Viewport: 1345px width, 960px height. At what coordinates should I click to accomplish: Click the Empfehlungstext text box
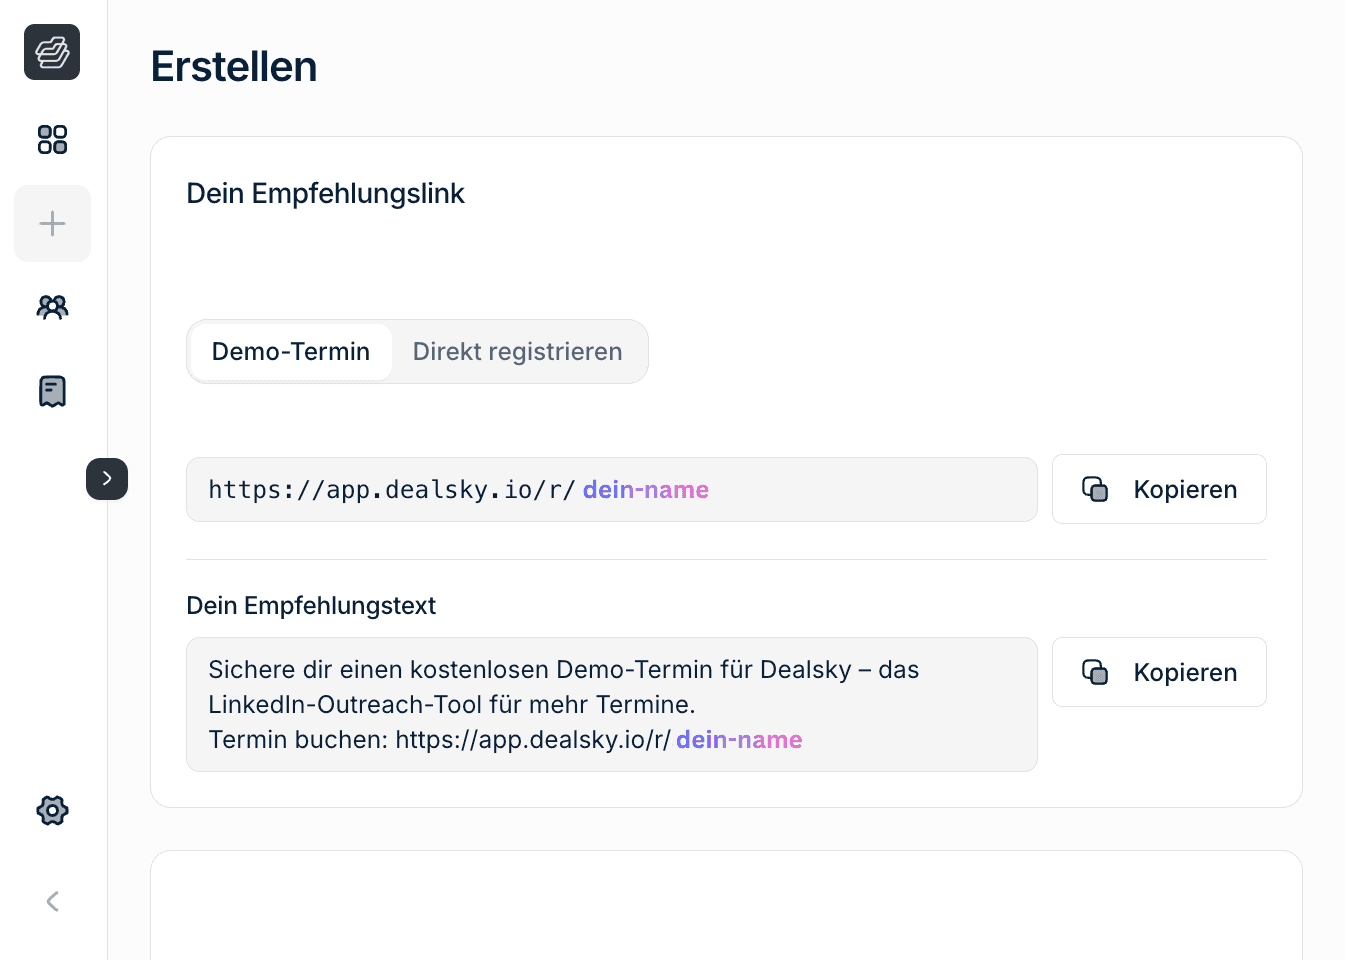[612, 704]
